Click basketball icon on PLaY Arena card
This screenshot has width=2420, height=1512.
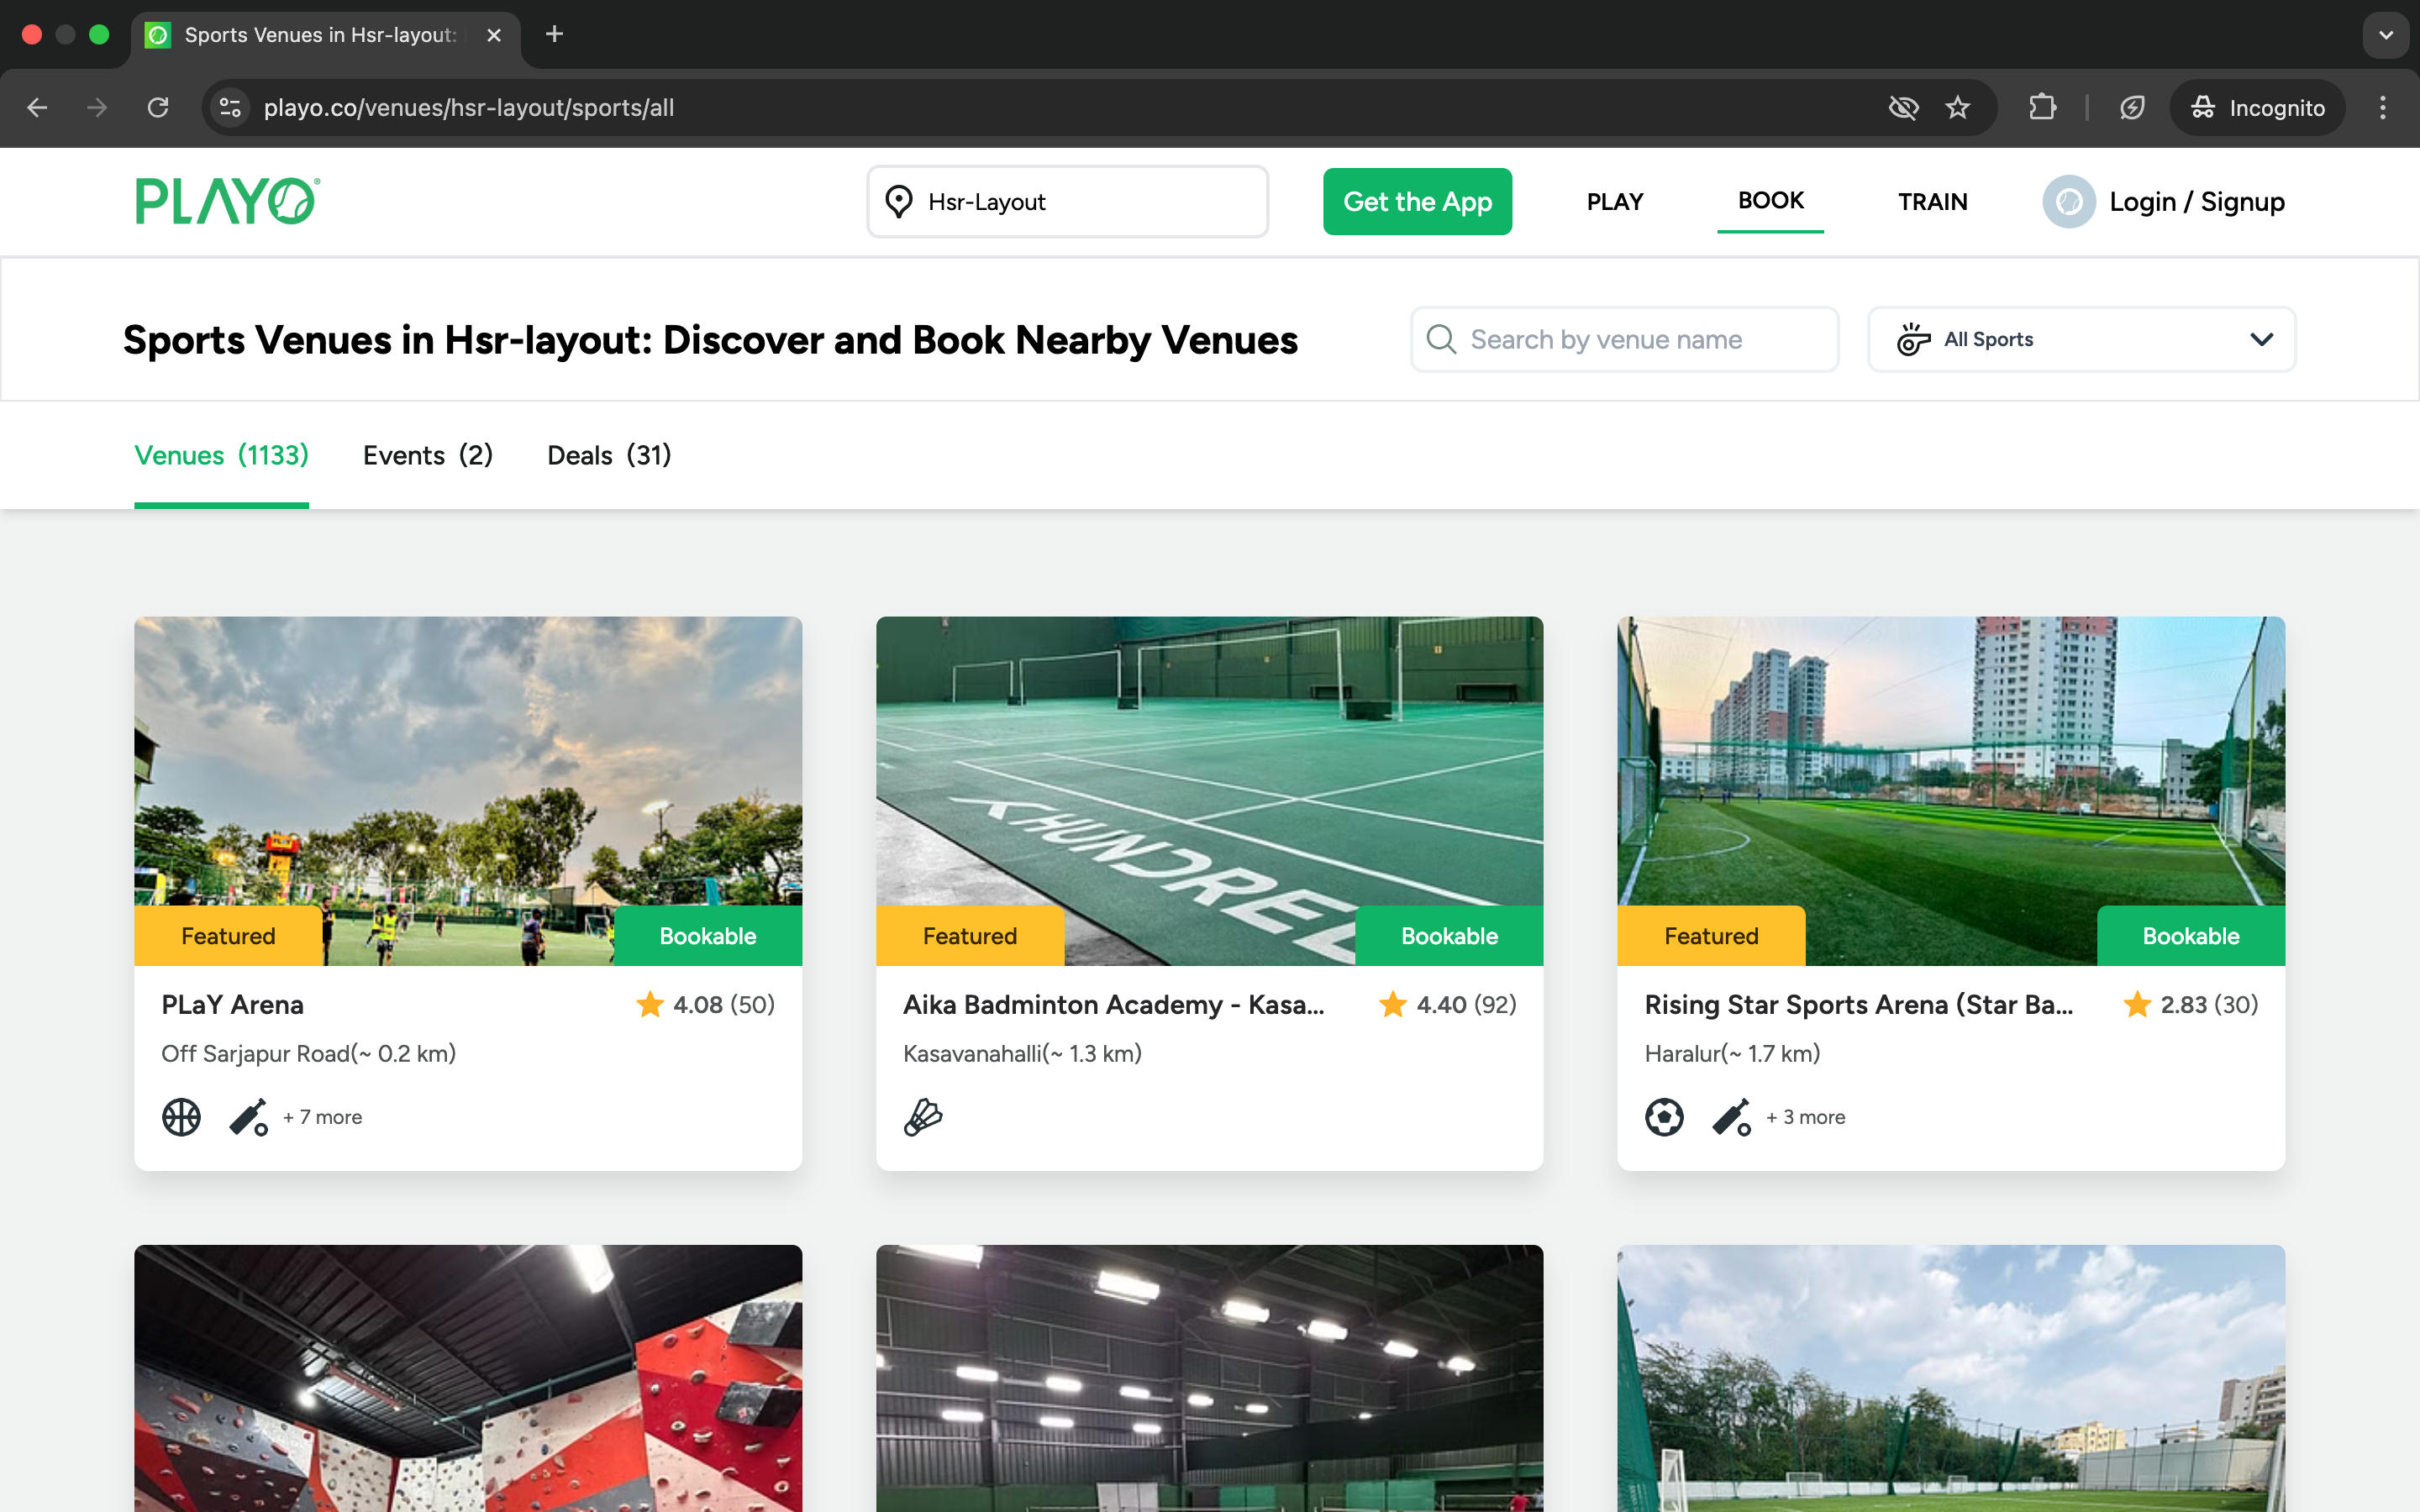181,1117
